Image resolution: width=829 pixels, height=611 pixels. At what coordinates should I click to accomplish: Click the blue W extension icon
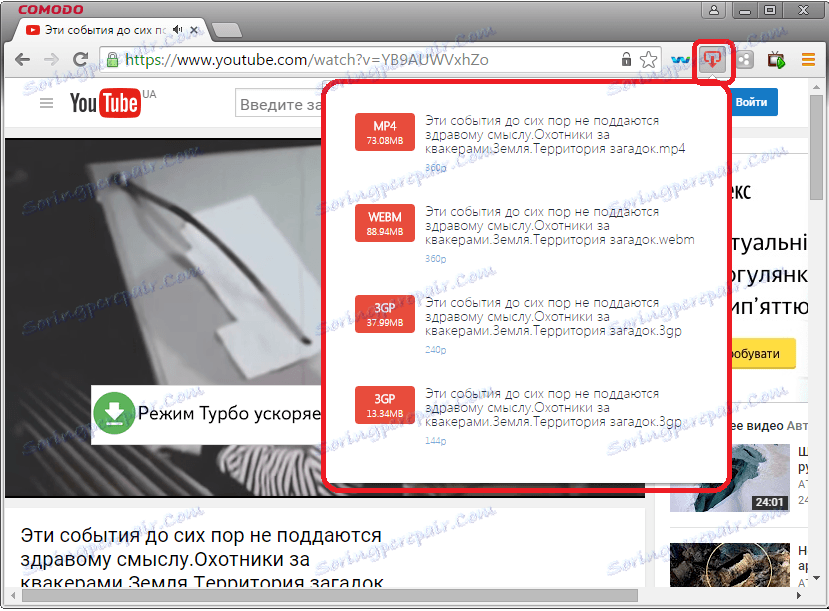[681, 60]
